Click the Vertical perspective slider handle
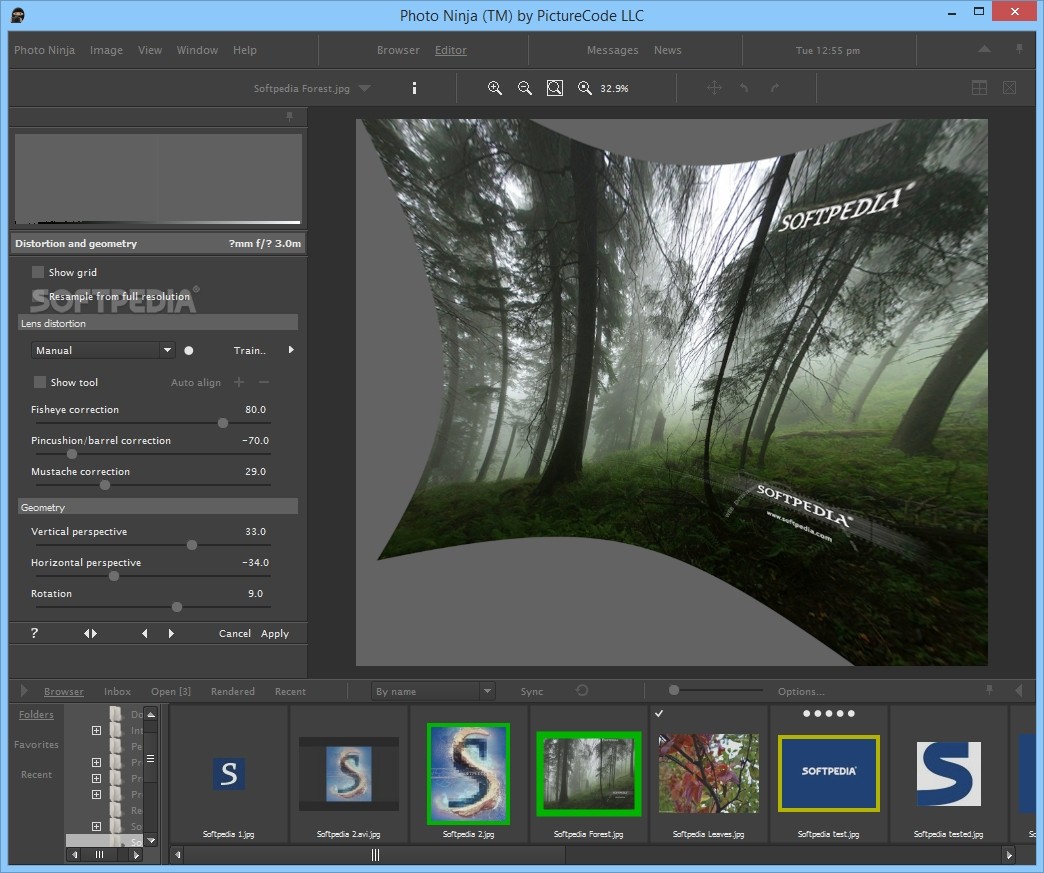Image resolution: width=1044 pixels, height=873 pixels. pos(192,545)
